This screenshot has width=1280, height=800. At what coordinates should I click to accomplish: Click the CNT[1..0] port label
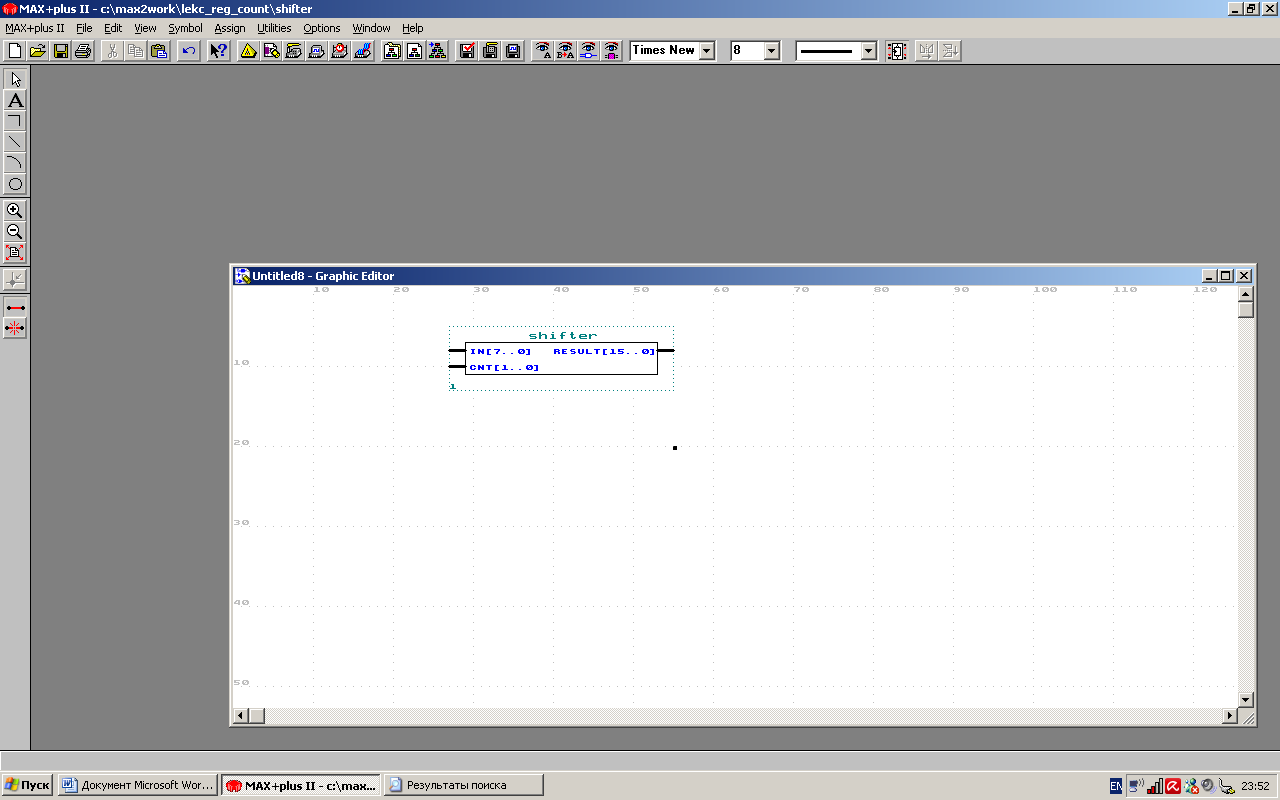[x=504, y=367]
